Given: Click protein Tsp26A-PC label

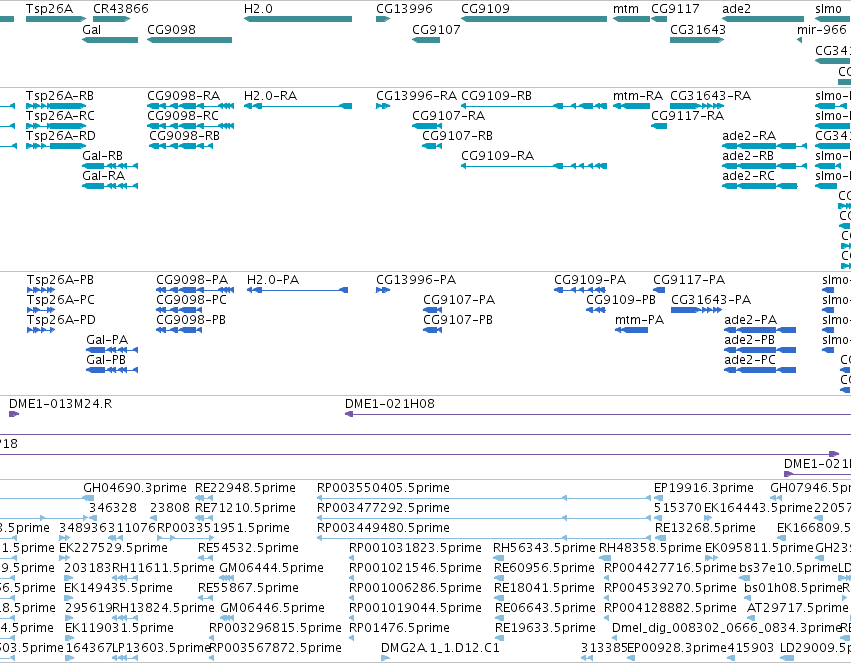Looking at the screenshot, I should pos(61,299).
